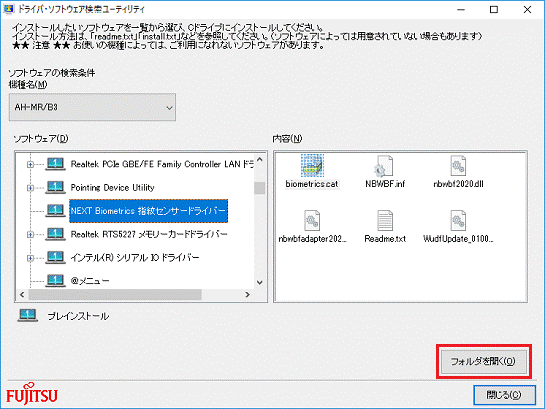Click the プレインストール legend label
Image resolution: width=545 pixels, height=409 pixels.
pyautogui.click(x=78, y=316)
